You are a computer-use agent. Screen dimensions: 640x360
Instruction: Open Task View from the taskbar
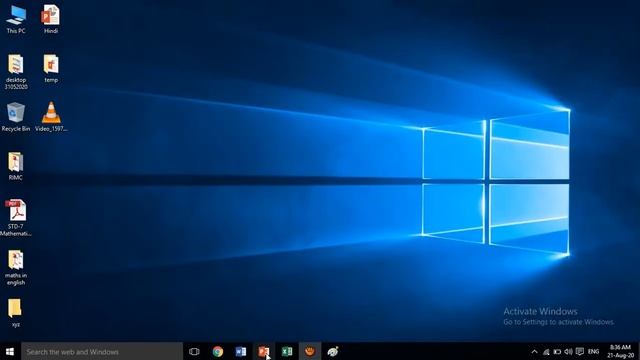pos(194,351)
